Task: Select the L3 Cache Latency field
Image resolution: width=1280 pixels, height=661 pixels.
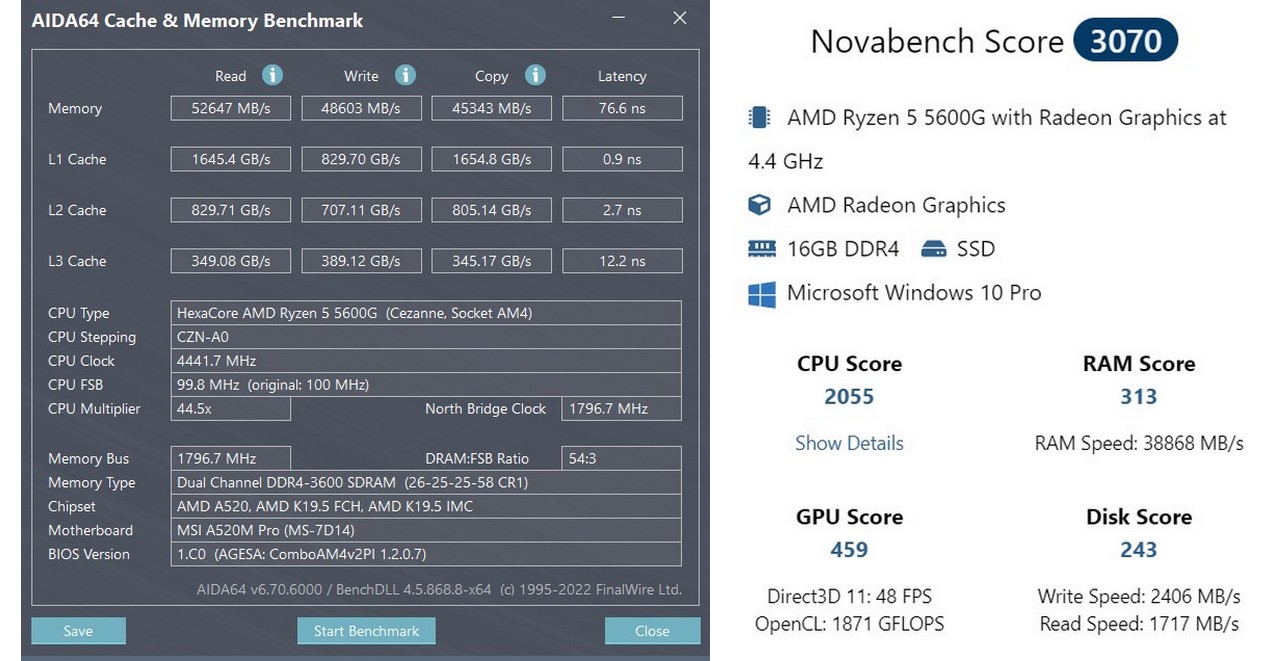Action: [x=622, y=261]
